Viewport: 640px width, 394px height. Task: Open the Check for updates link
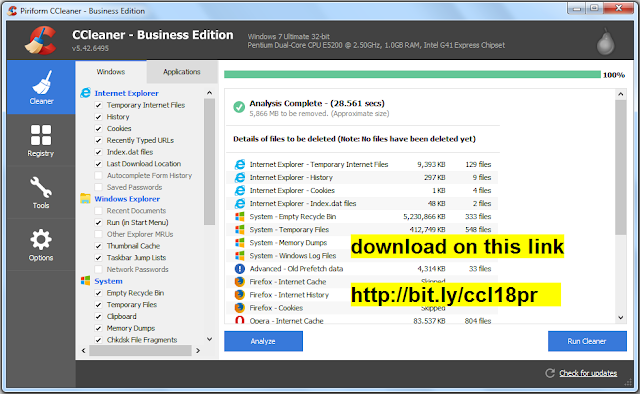coord(588,373)
